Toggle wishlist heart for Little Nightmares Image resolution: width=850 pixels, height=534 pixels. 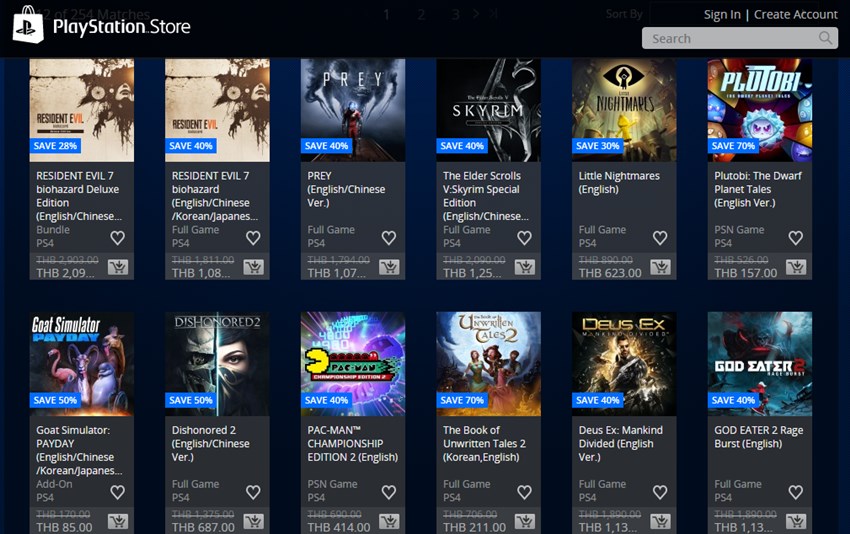click(x=660, y=237)
